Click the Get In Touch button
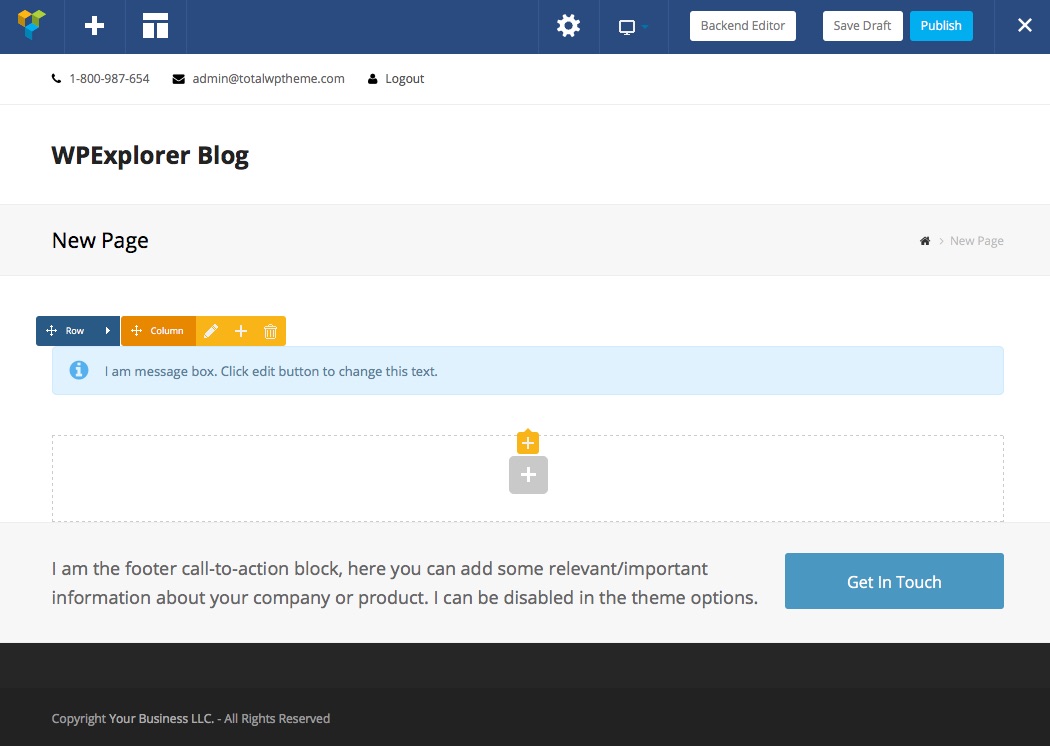 click(894, 581)
